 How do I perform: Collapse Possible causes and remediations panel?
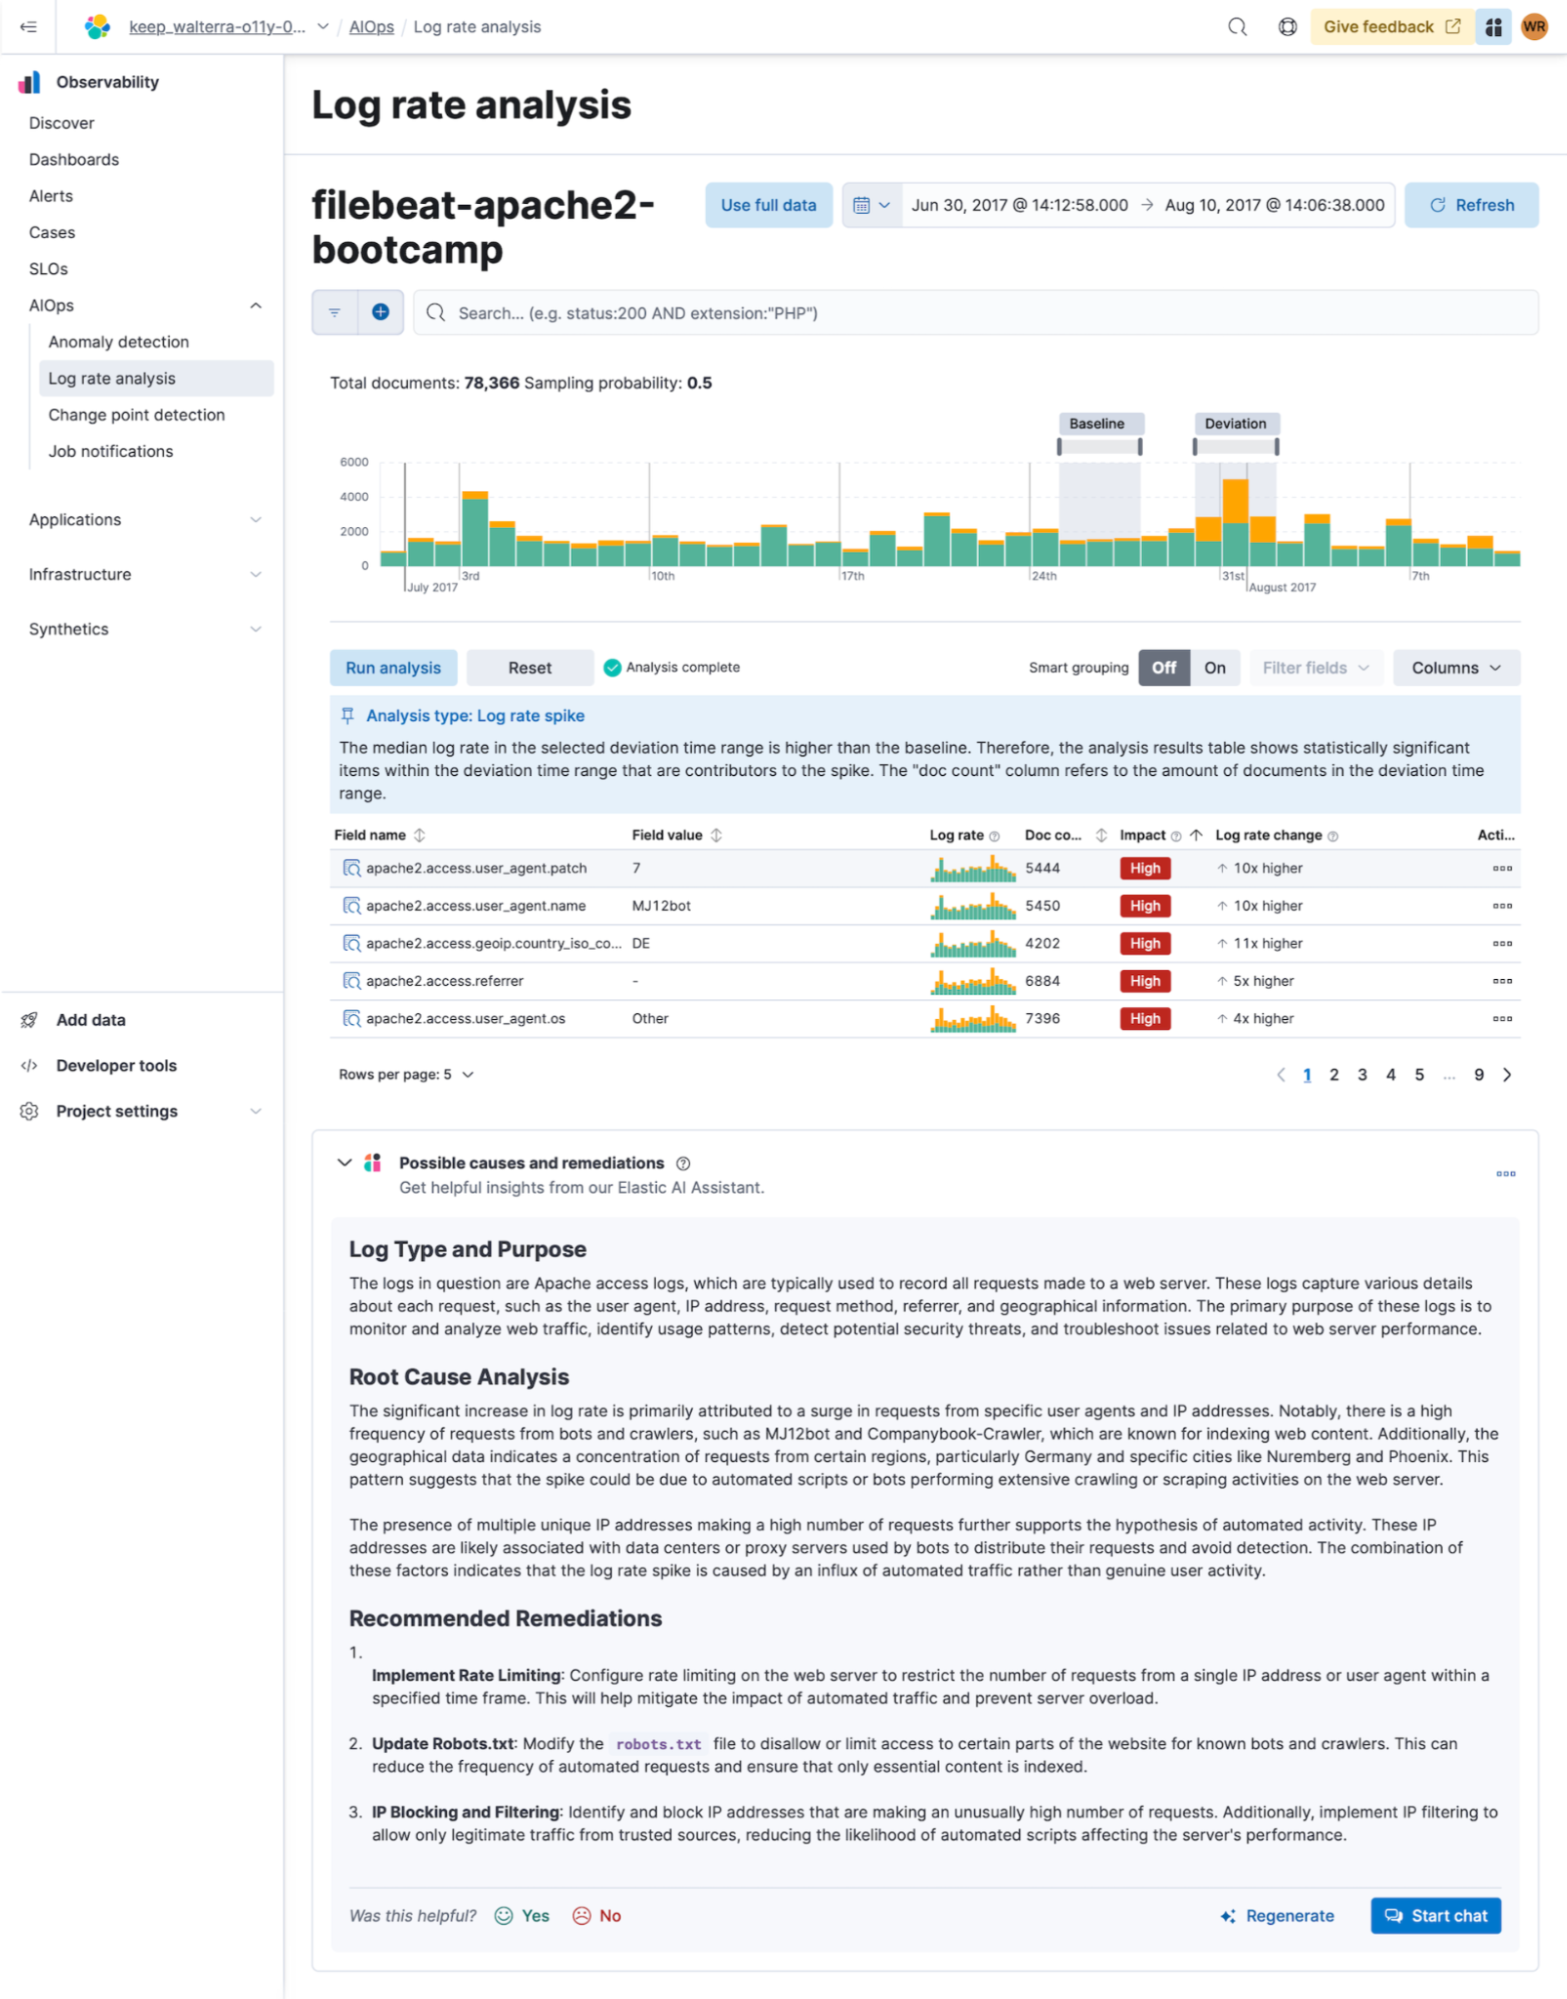pos(344,1163)
